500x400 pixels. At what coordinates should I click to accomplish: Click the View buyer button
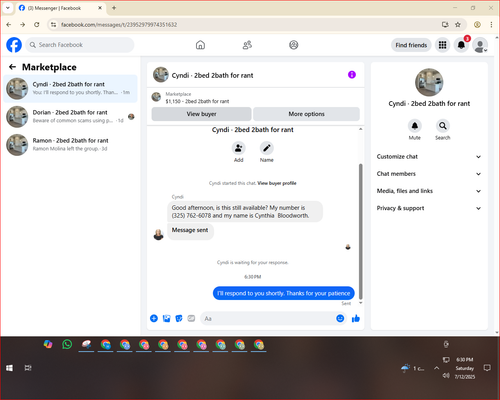[x=201, y=114]
